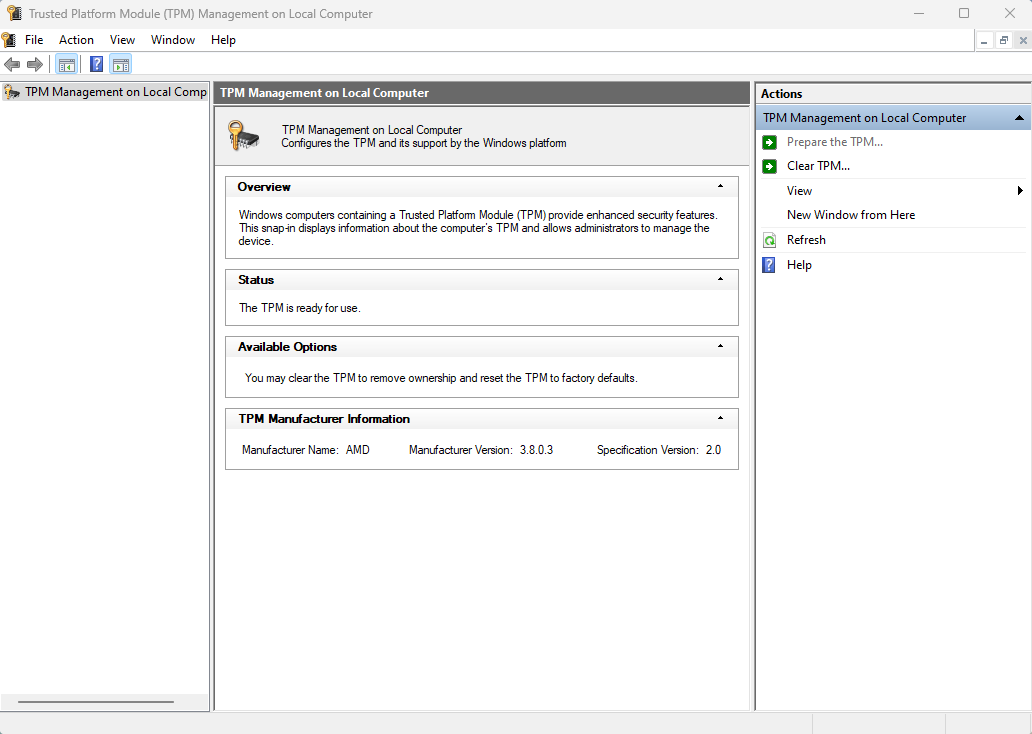1032x734 pixels.
Task: Open Help via blue question toolbar icon
Action: pos(97,65)
